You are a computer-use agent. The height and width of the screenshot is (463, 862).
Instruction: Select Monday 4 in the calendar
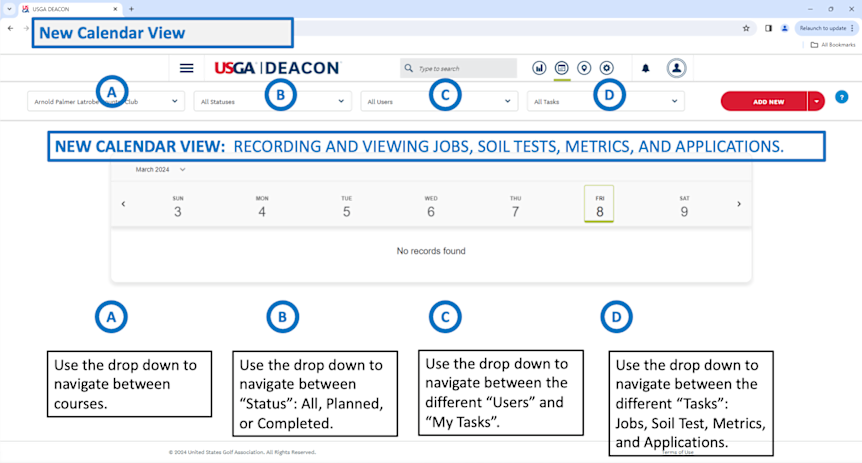coord(262,207)
